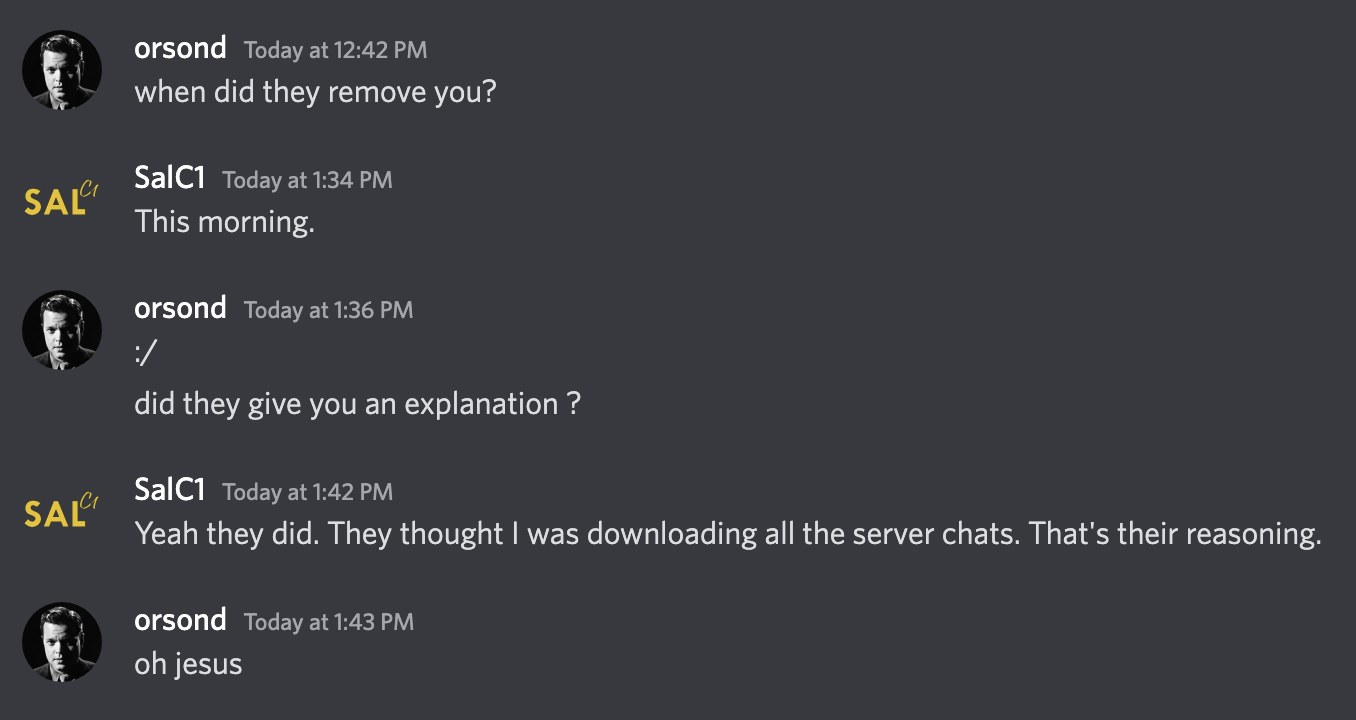Click the "Today at 12:42 PM" timestamp
The image size is (1356, 720).
tap(336, 50)
